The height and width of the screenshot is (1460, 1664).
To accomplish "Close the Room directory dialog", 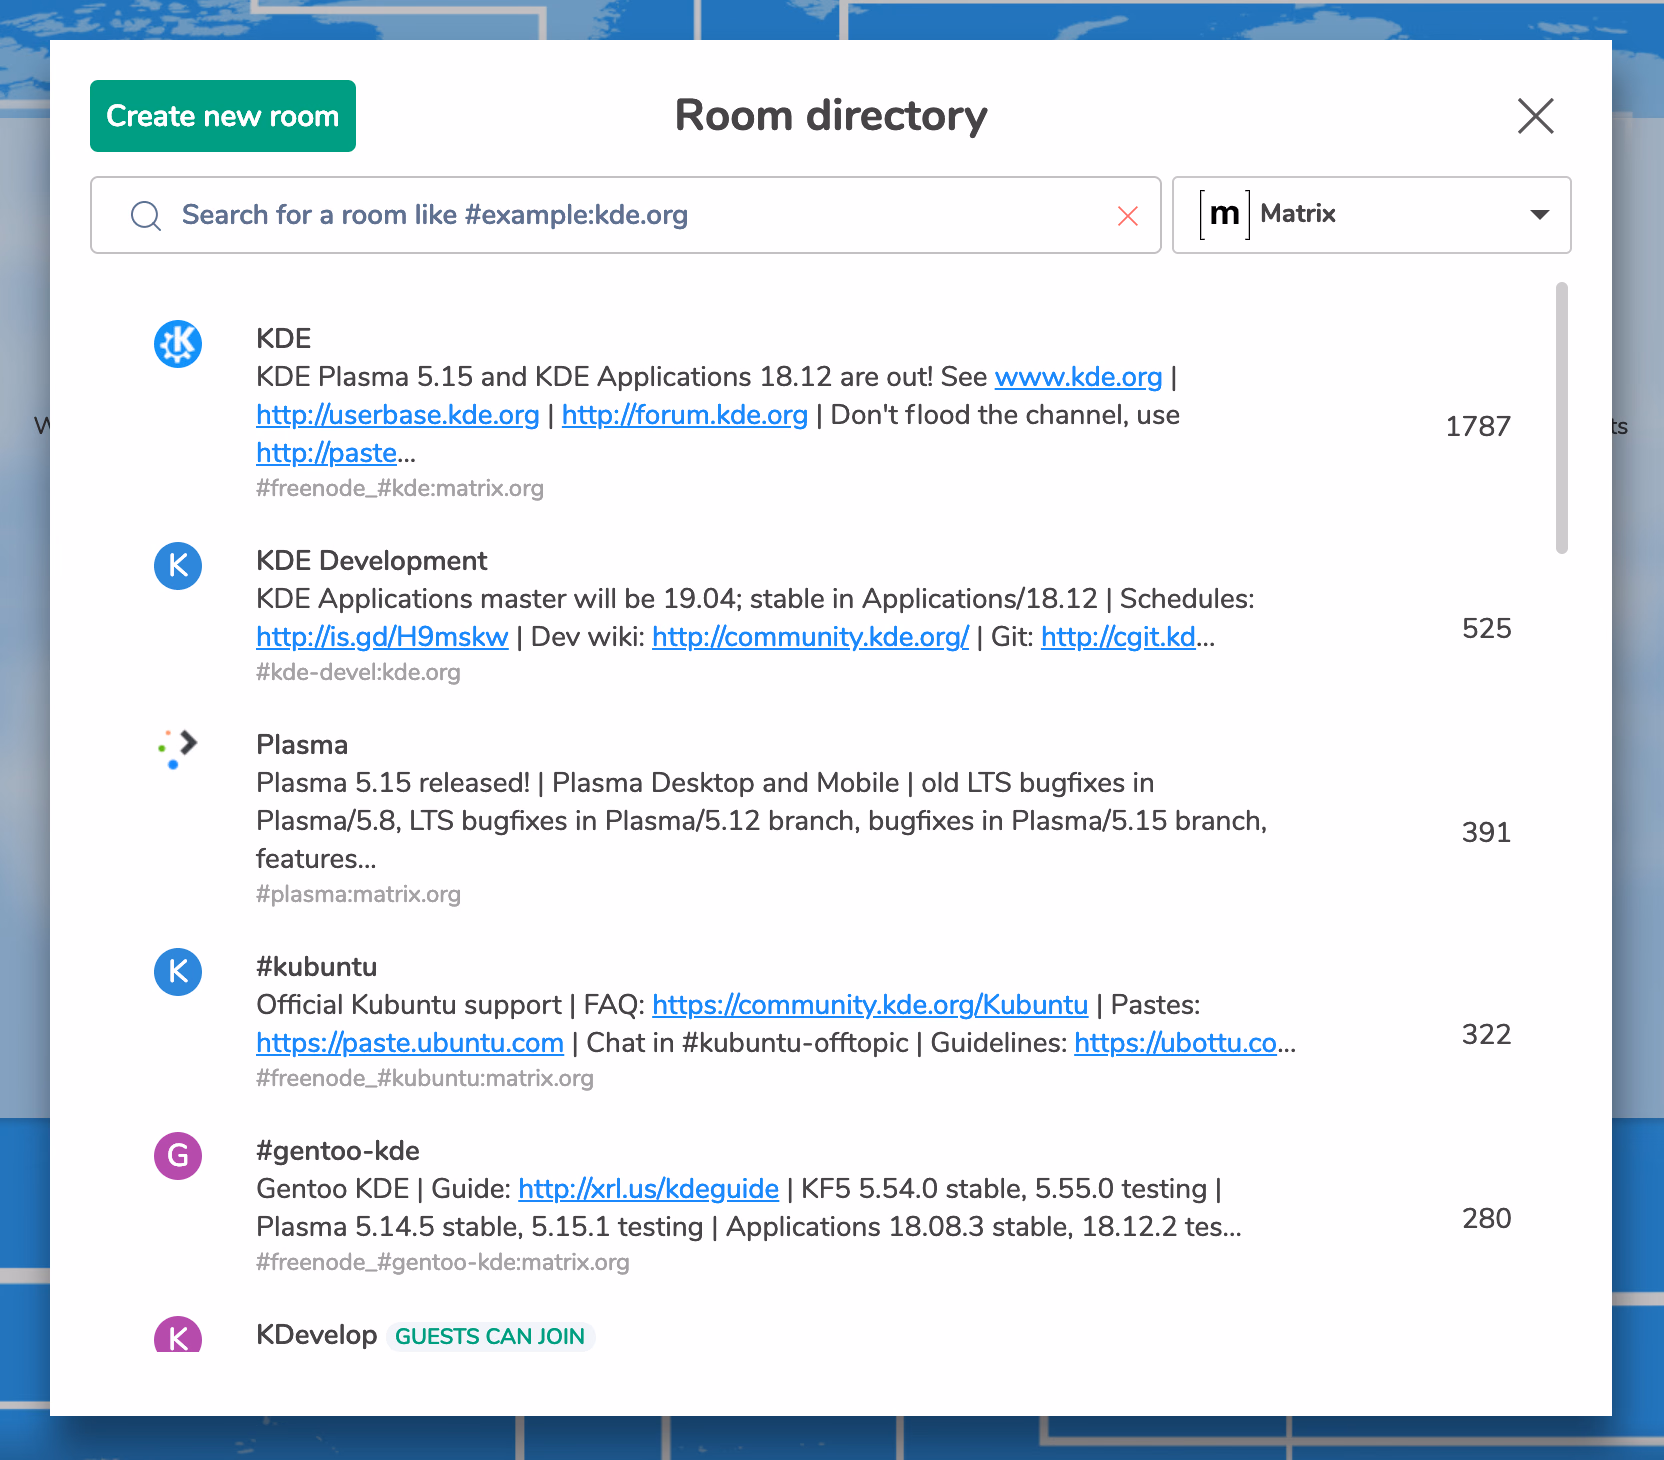I will 1536,116.
